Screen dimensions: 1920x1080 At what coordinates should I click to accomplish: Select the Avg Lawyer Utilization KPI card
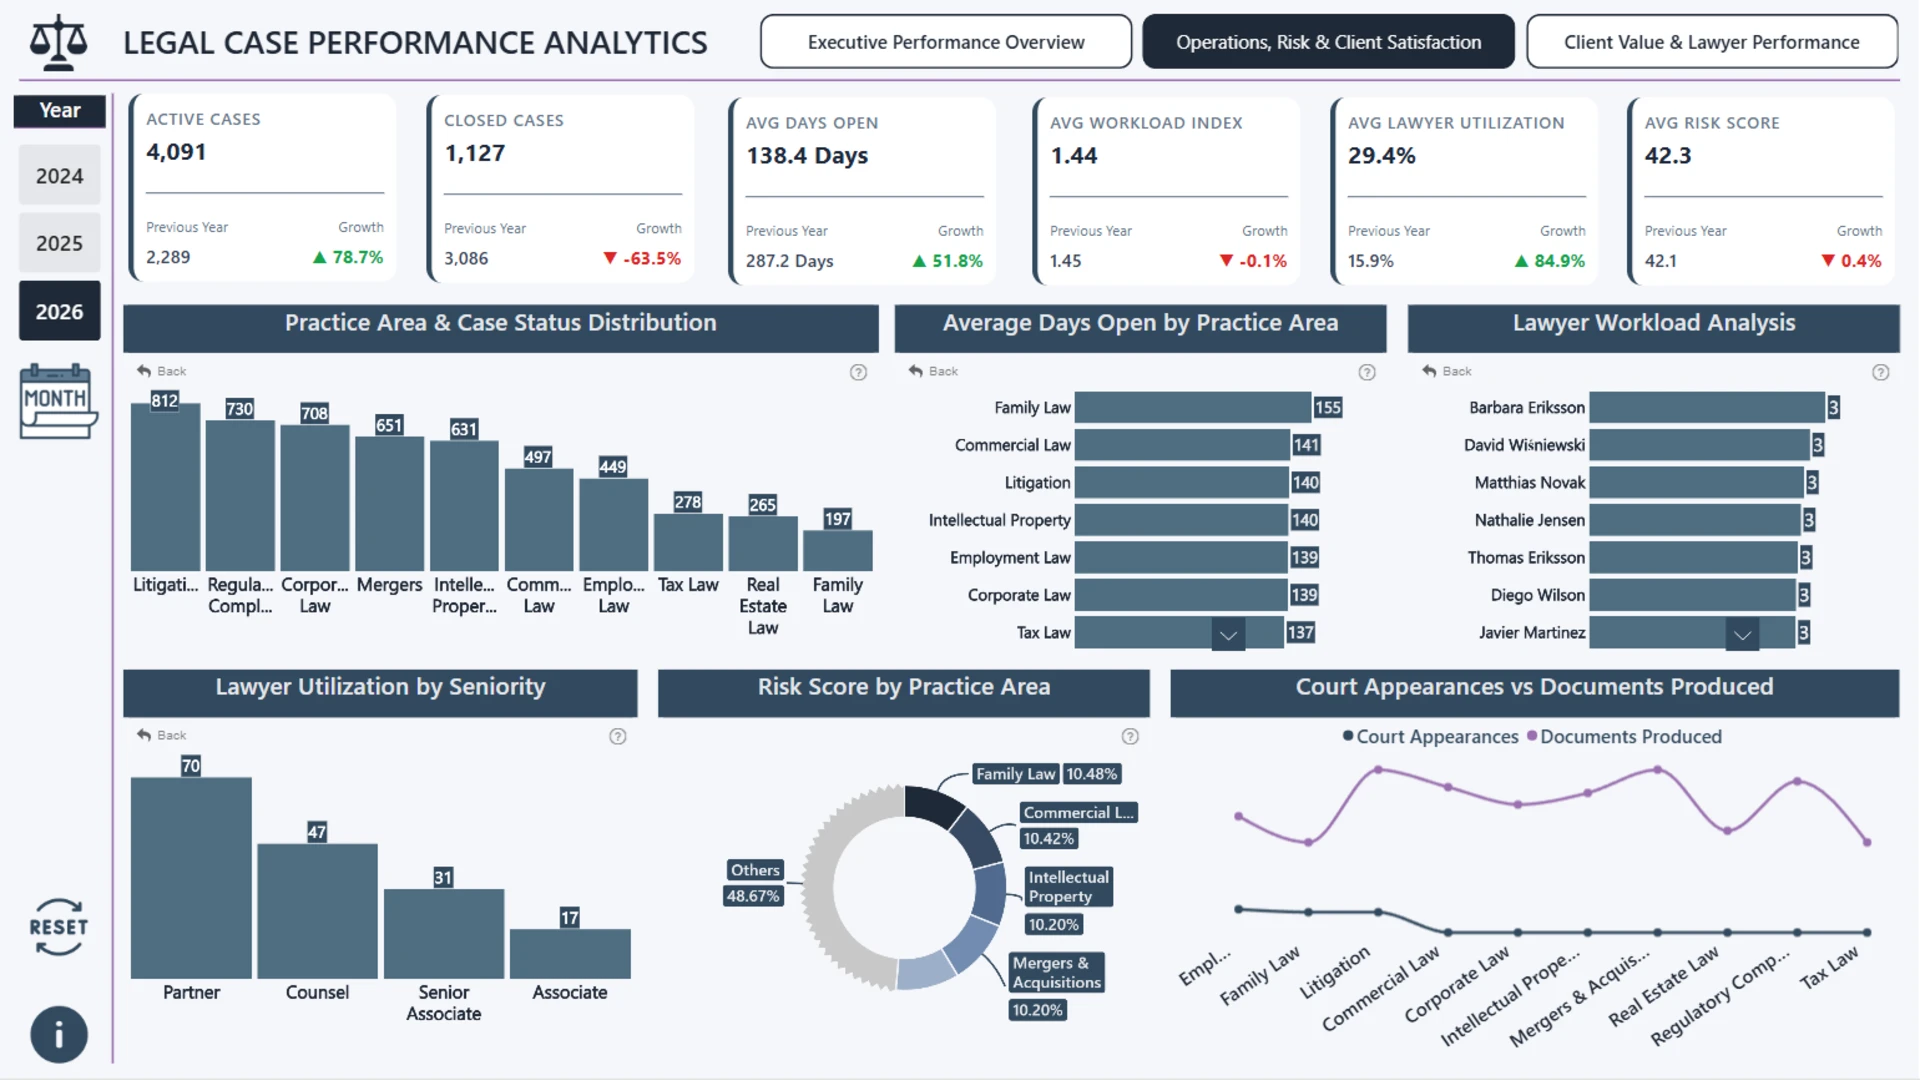click(1465, 191)
